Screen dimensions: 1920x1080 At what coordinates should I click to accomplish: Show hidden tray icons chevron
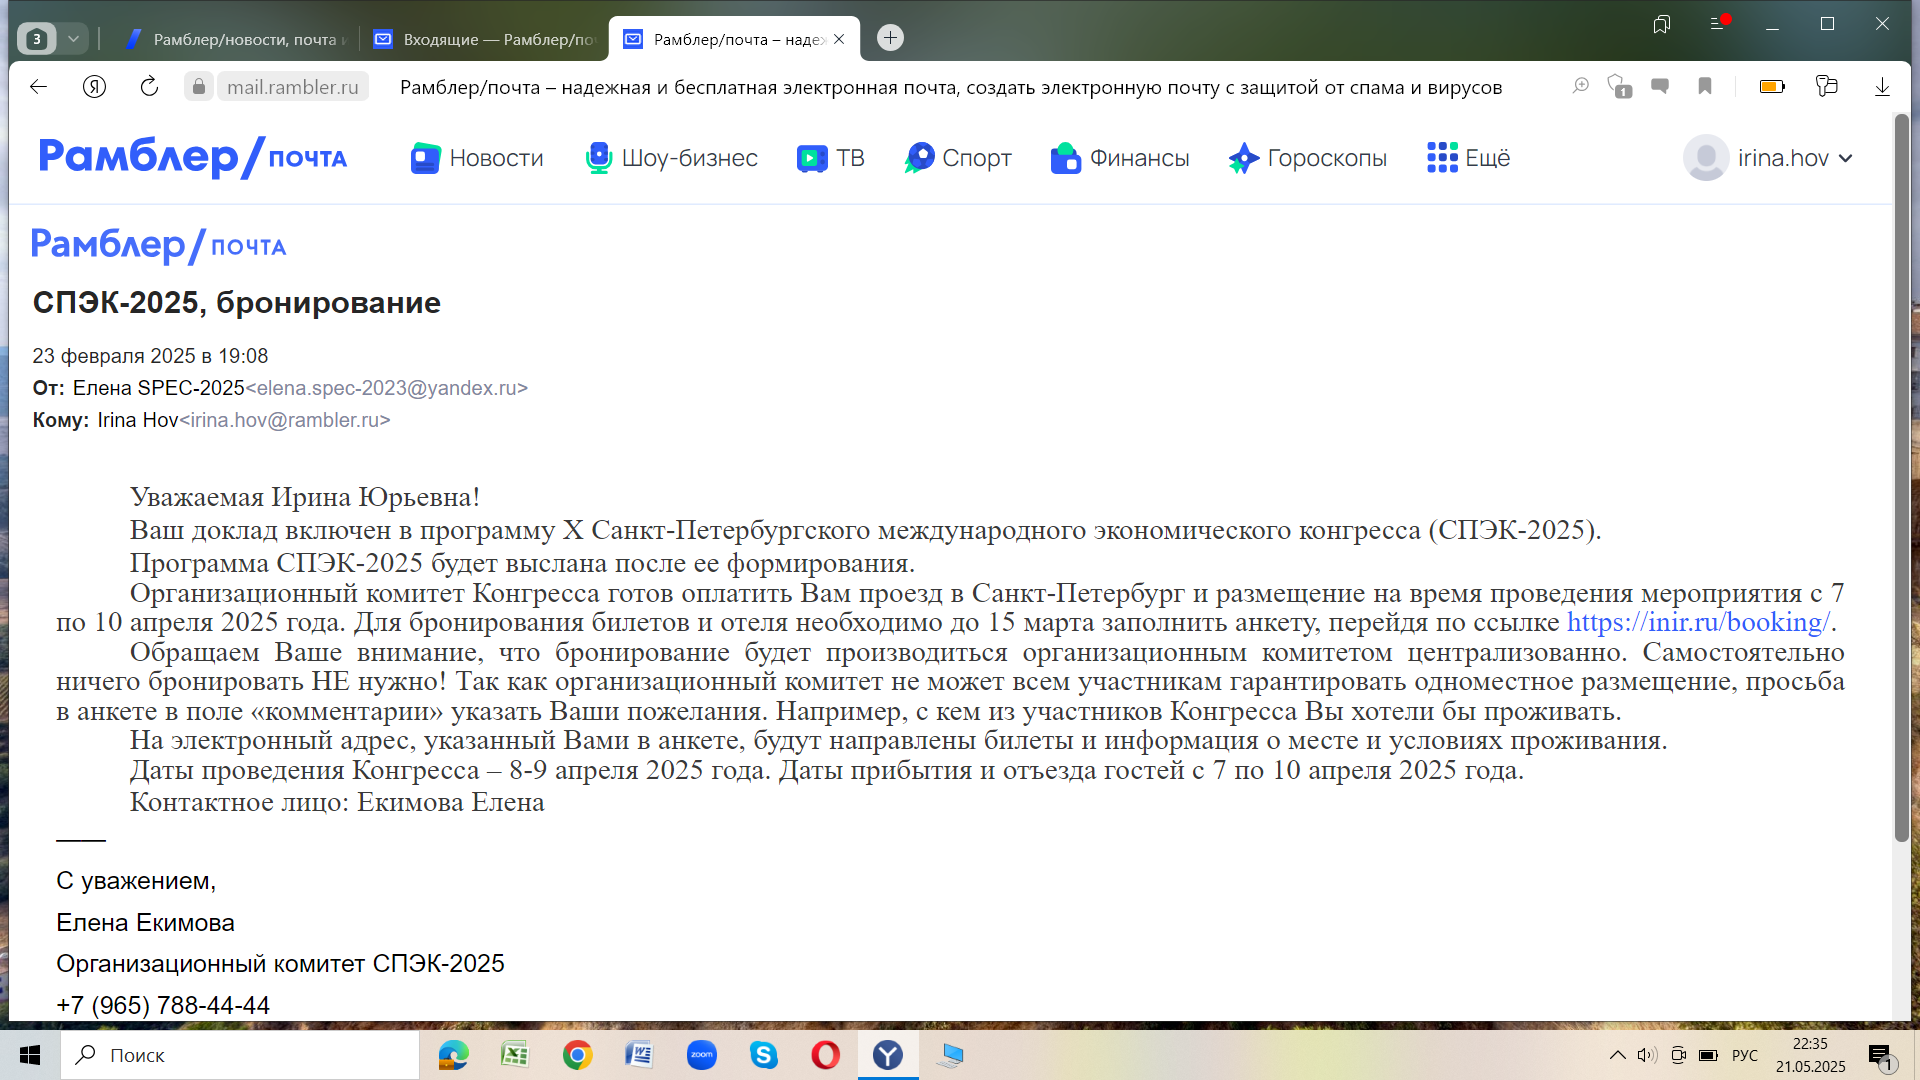(1617, 1055)
